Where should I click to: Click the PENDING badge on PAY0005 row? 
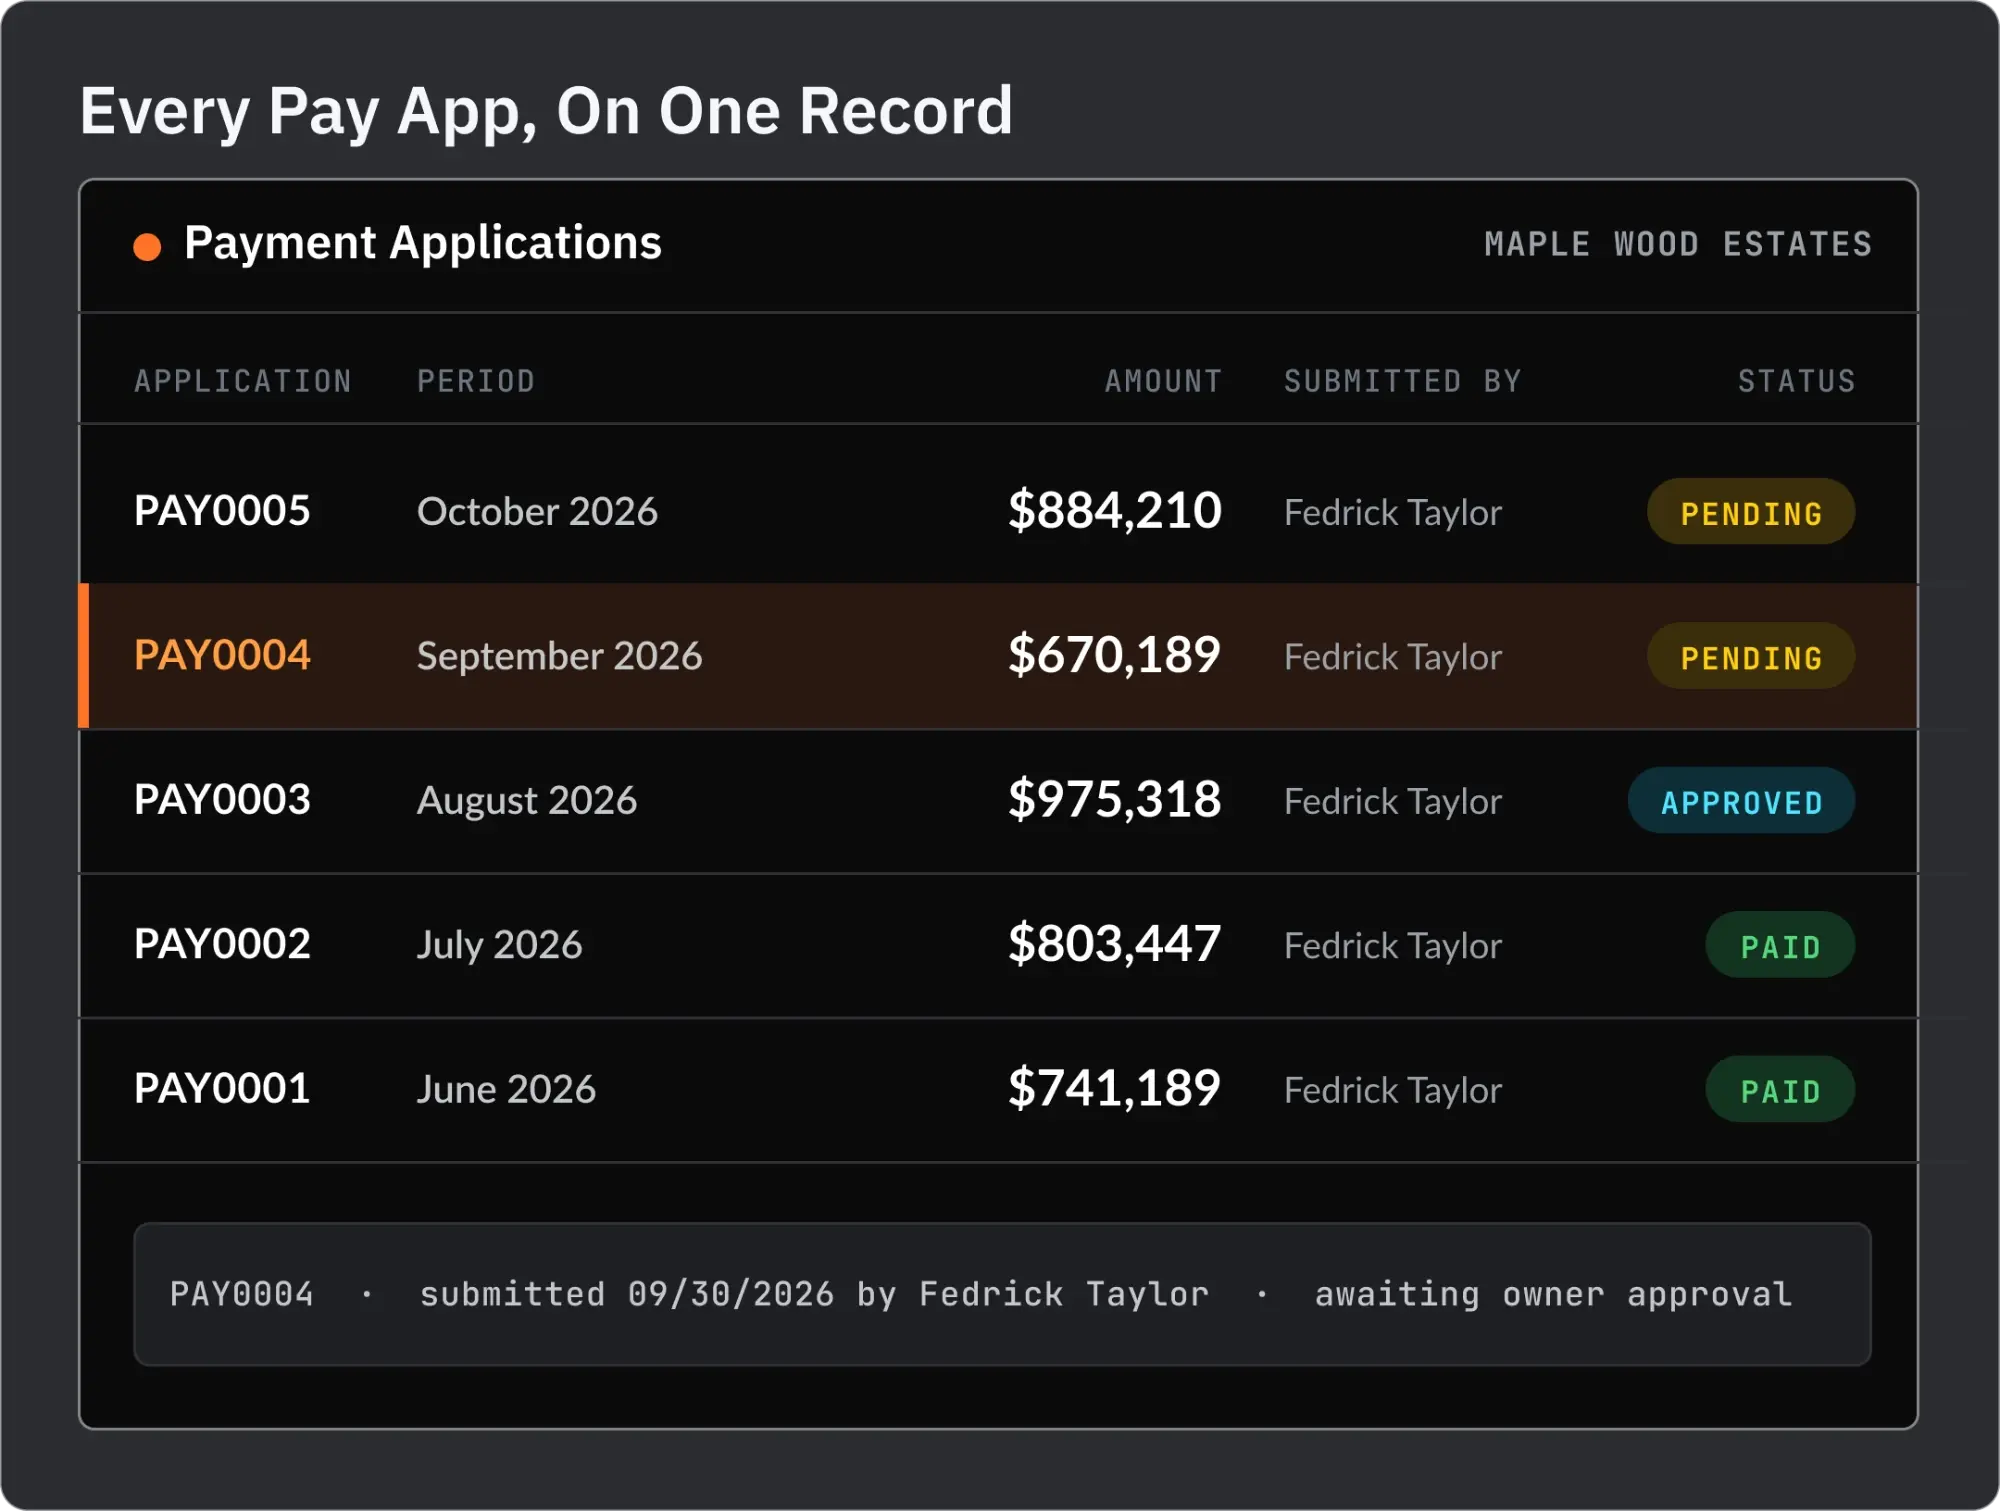[x=1751, y=512]
